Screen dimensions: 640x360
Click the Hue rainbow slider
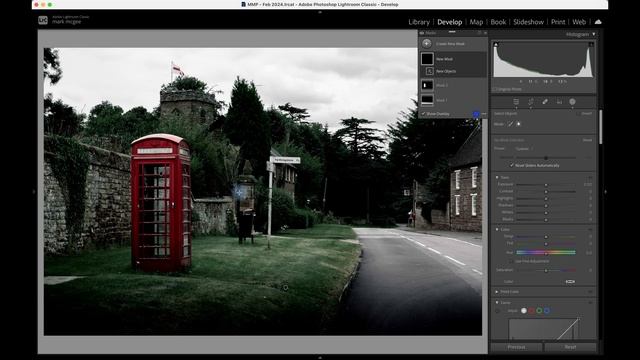[x=546, y=253]
